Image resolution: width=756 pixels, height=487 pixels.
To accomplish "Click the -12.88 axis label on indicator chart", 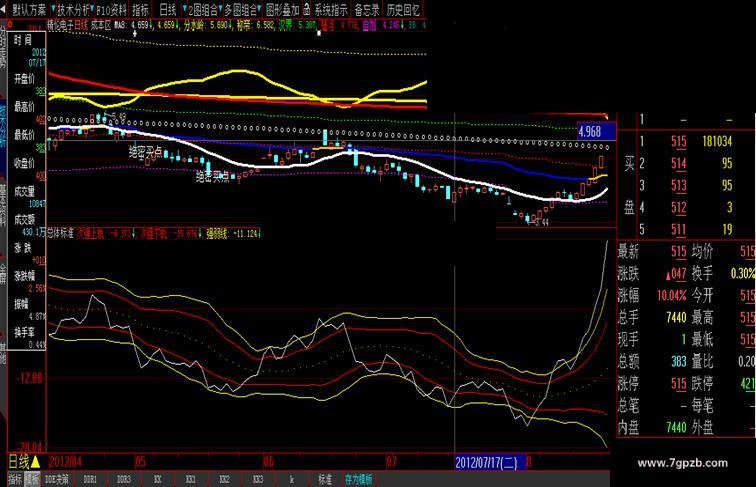I will [30, 378].
